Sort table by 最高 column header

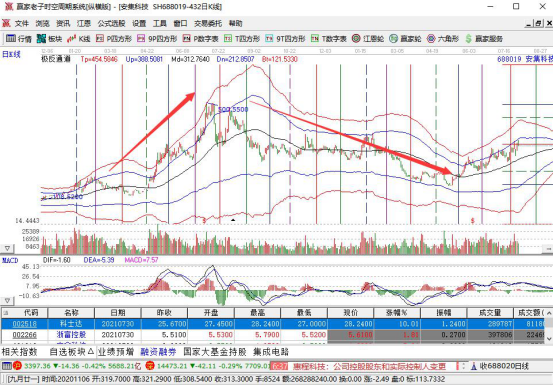tap(258, 313)
